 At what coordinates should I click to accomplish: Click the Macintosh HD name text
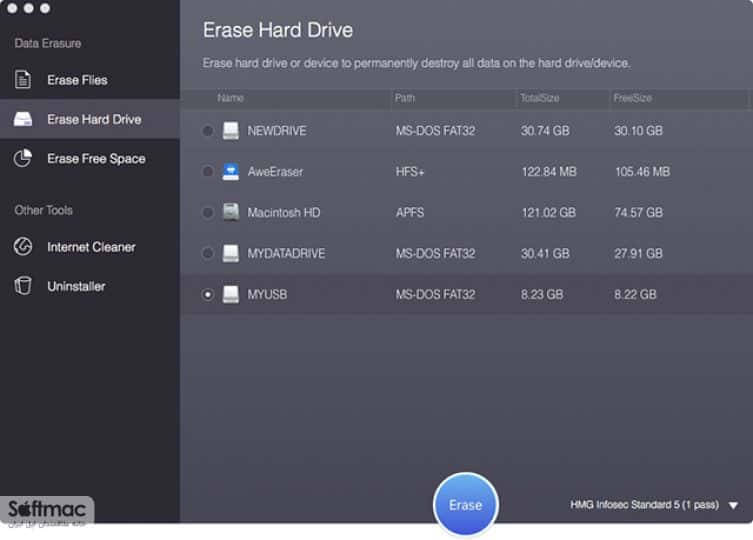(284, 212)
